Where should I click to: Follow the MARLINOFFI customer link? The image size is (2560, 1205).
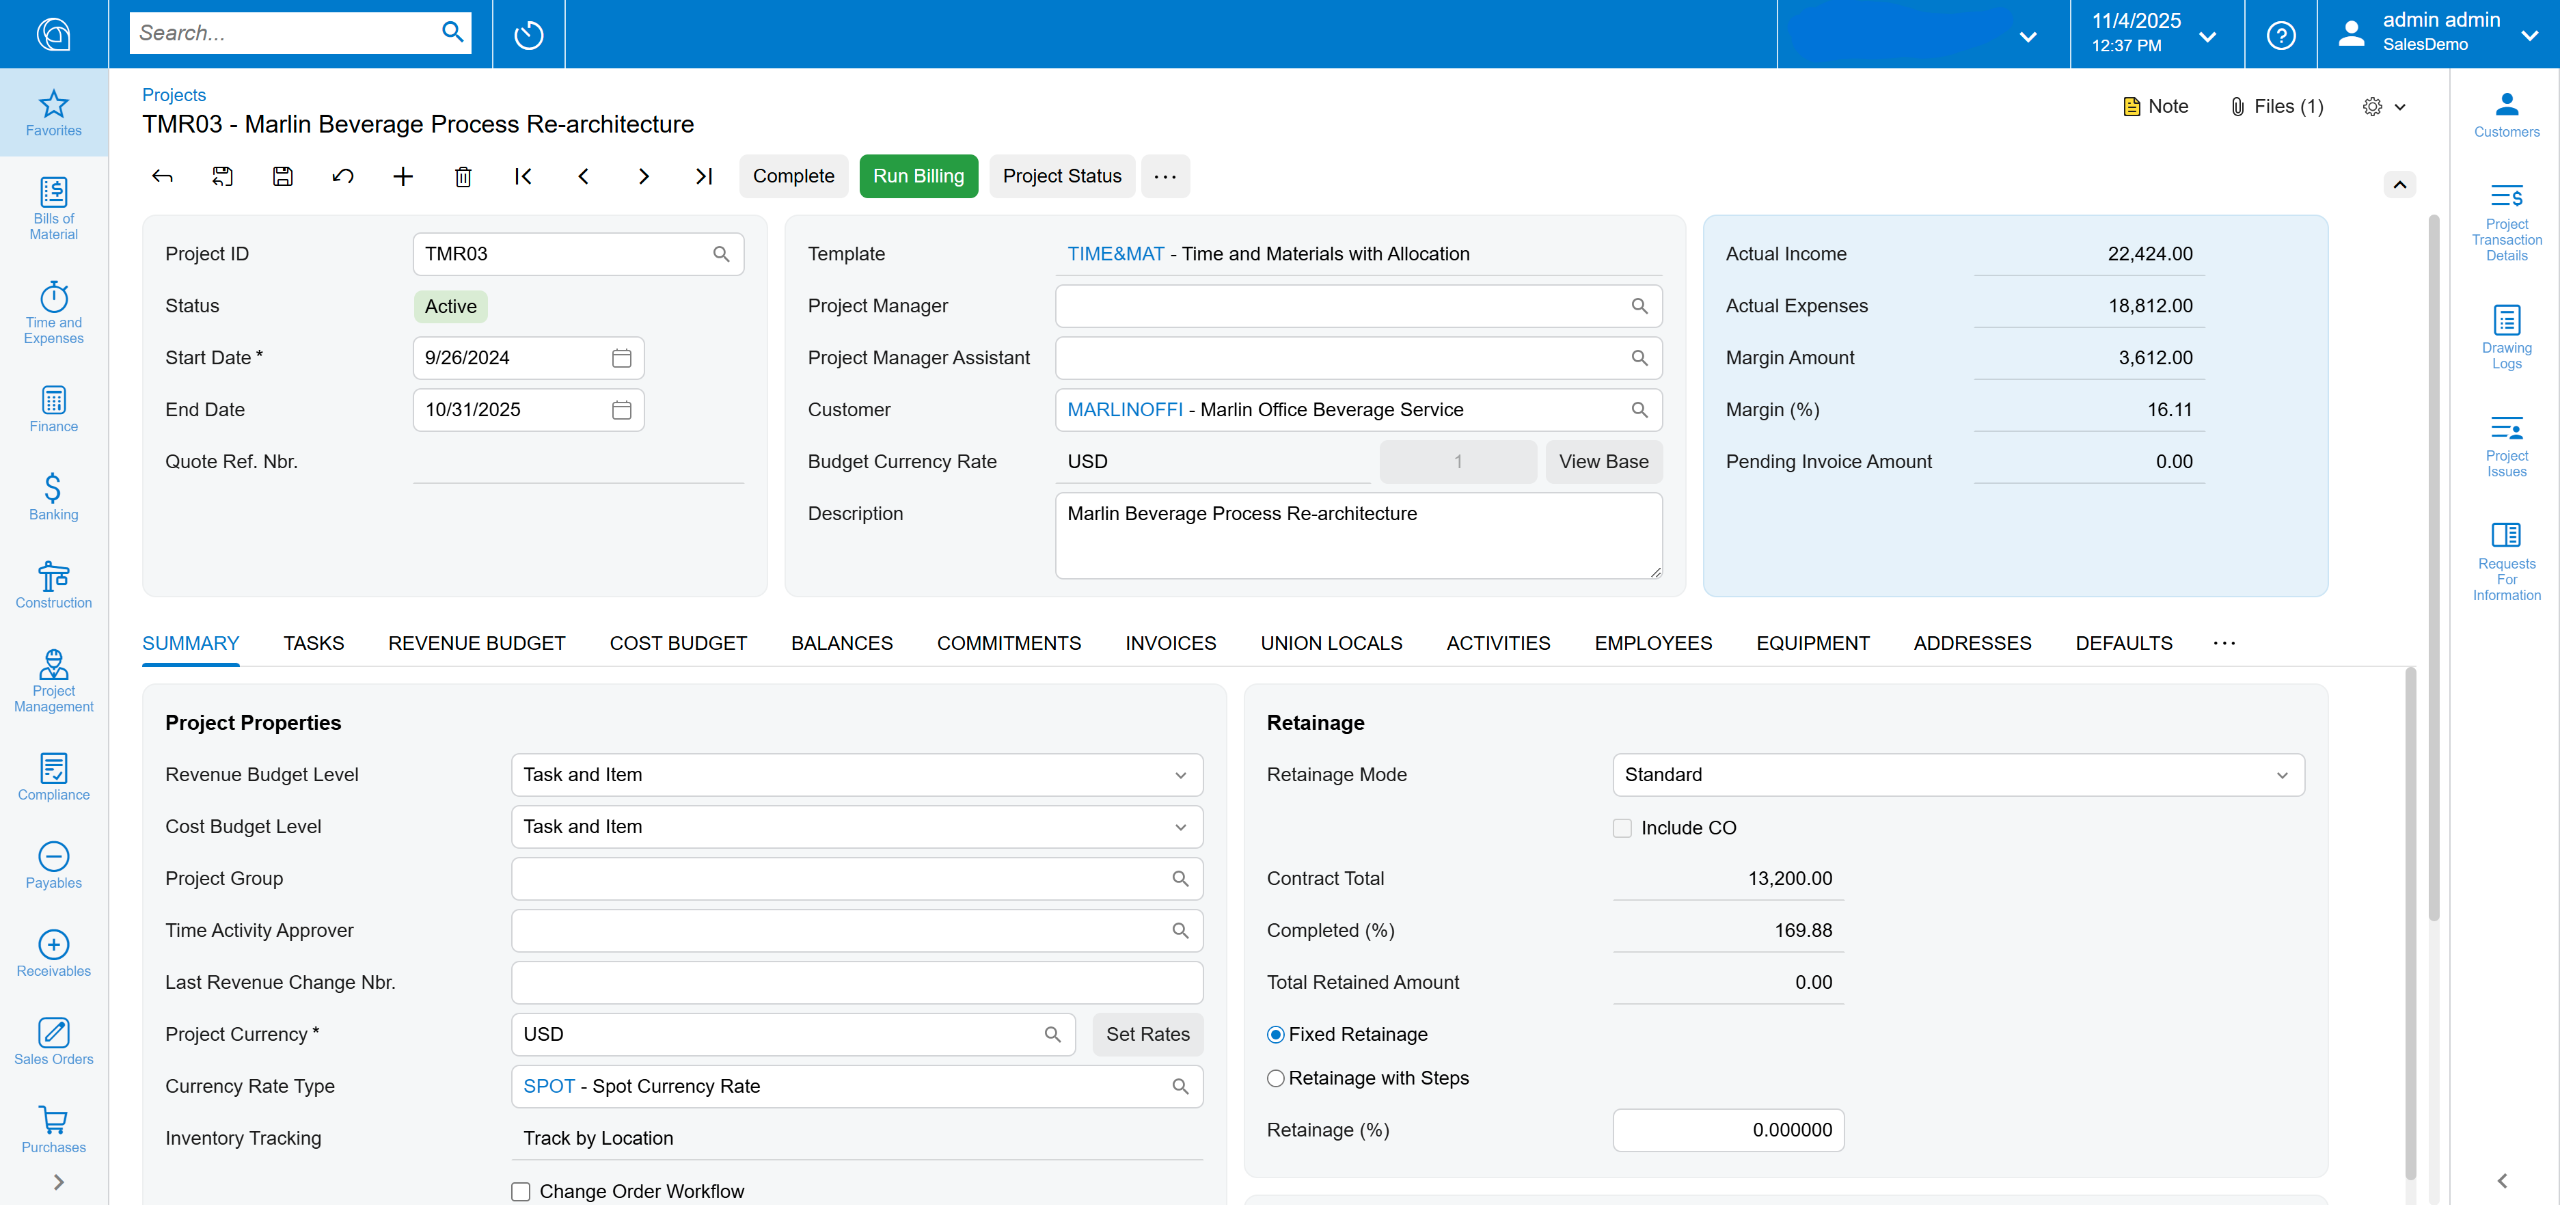(1124, 410)
